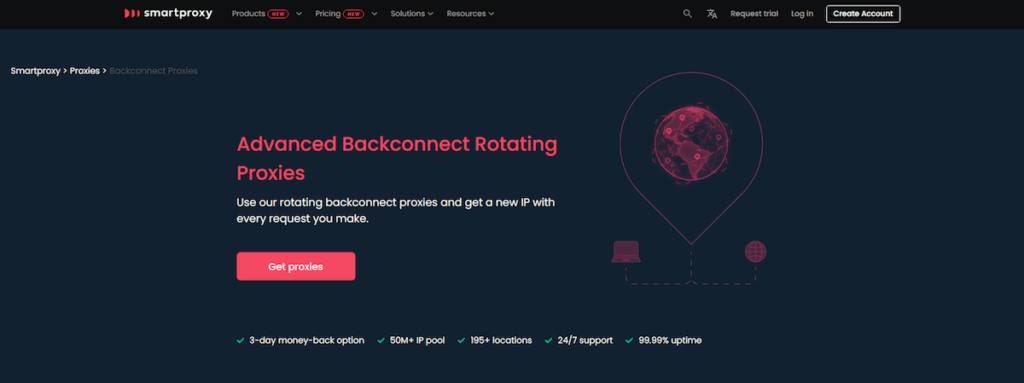Click the 'Use our rotating backconnect proxies' text
The image size is (1024, 383).
pyautogui.click(x=396, y=210)
